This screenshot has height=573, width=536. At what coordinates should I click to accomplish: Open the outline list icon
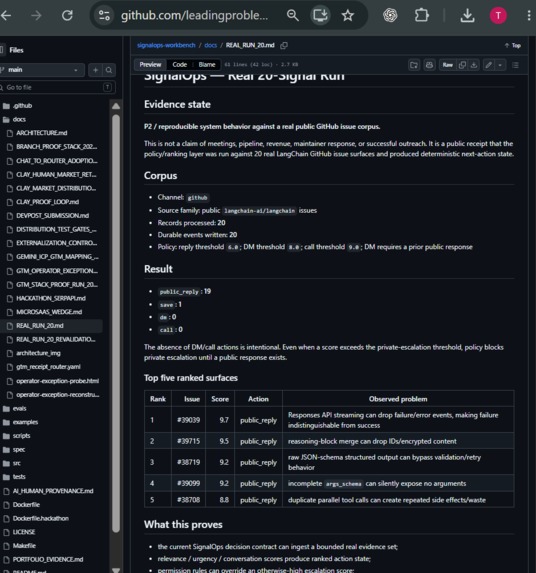click(x=516, y=65)
